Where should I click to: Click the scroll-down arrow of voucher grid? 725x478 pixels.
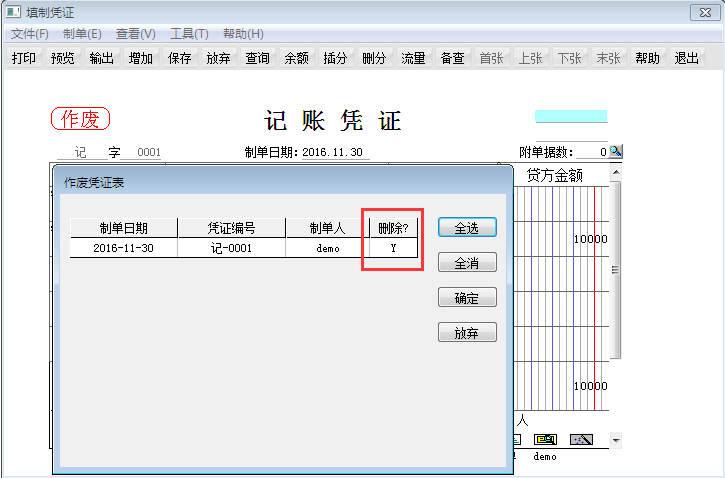coord(616,440)
